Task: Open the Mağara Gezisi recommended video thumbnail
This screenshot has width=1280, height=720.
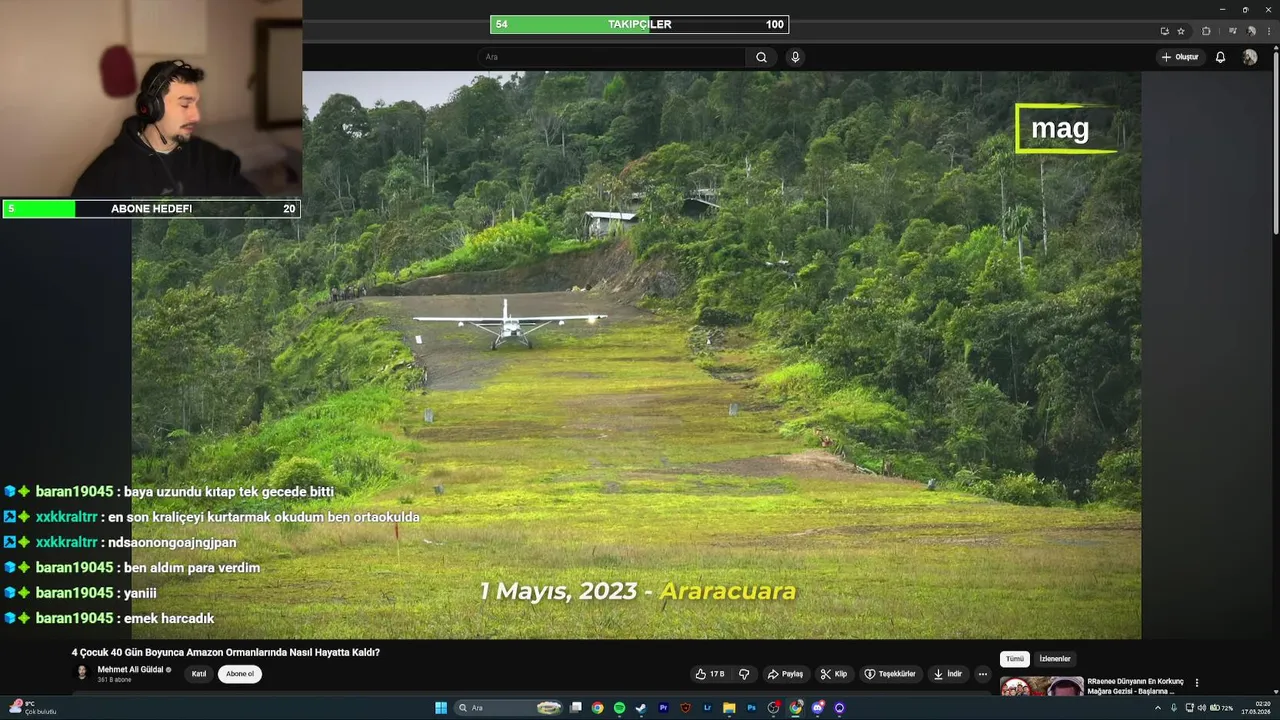Action: click(1042, 686)
